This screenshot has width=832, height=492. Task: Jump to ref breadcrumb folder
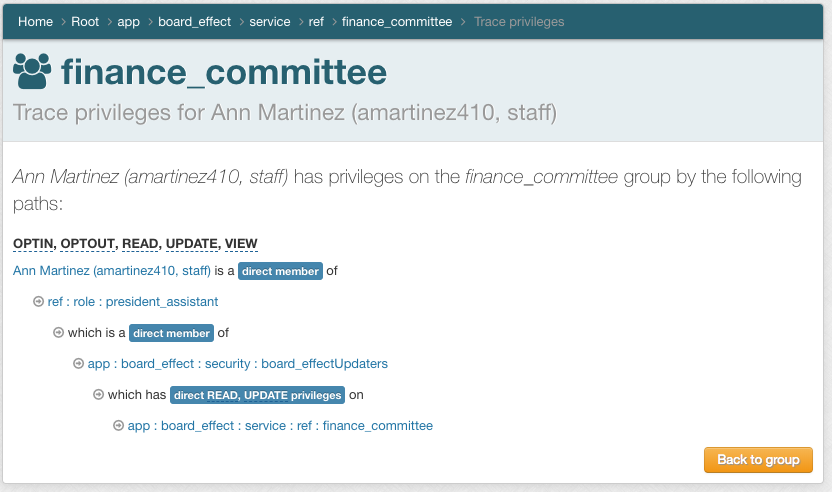316,21
